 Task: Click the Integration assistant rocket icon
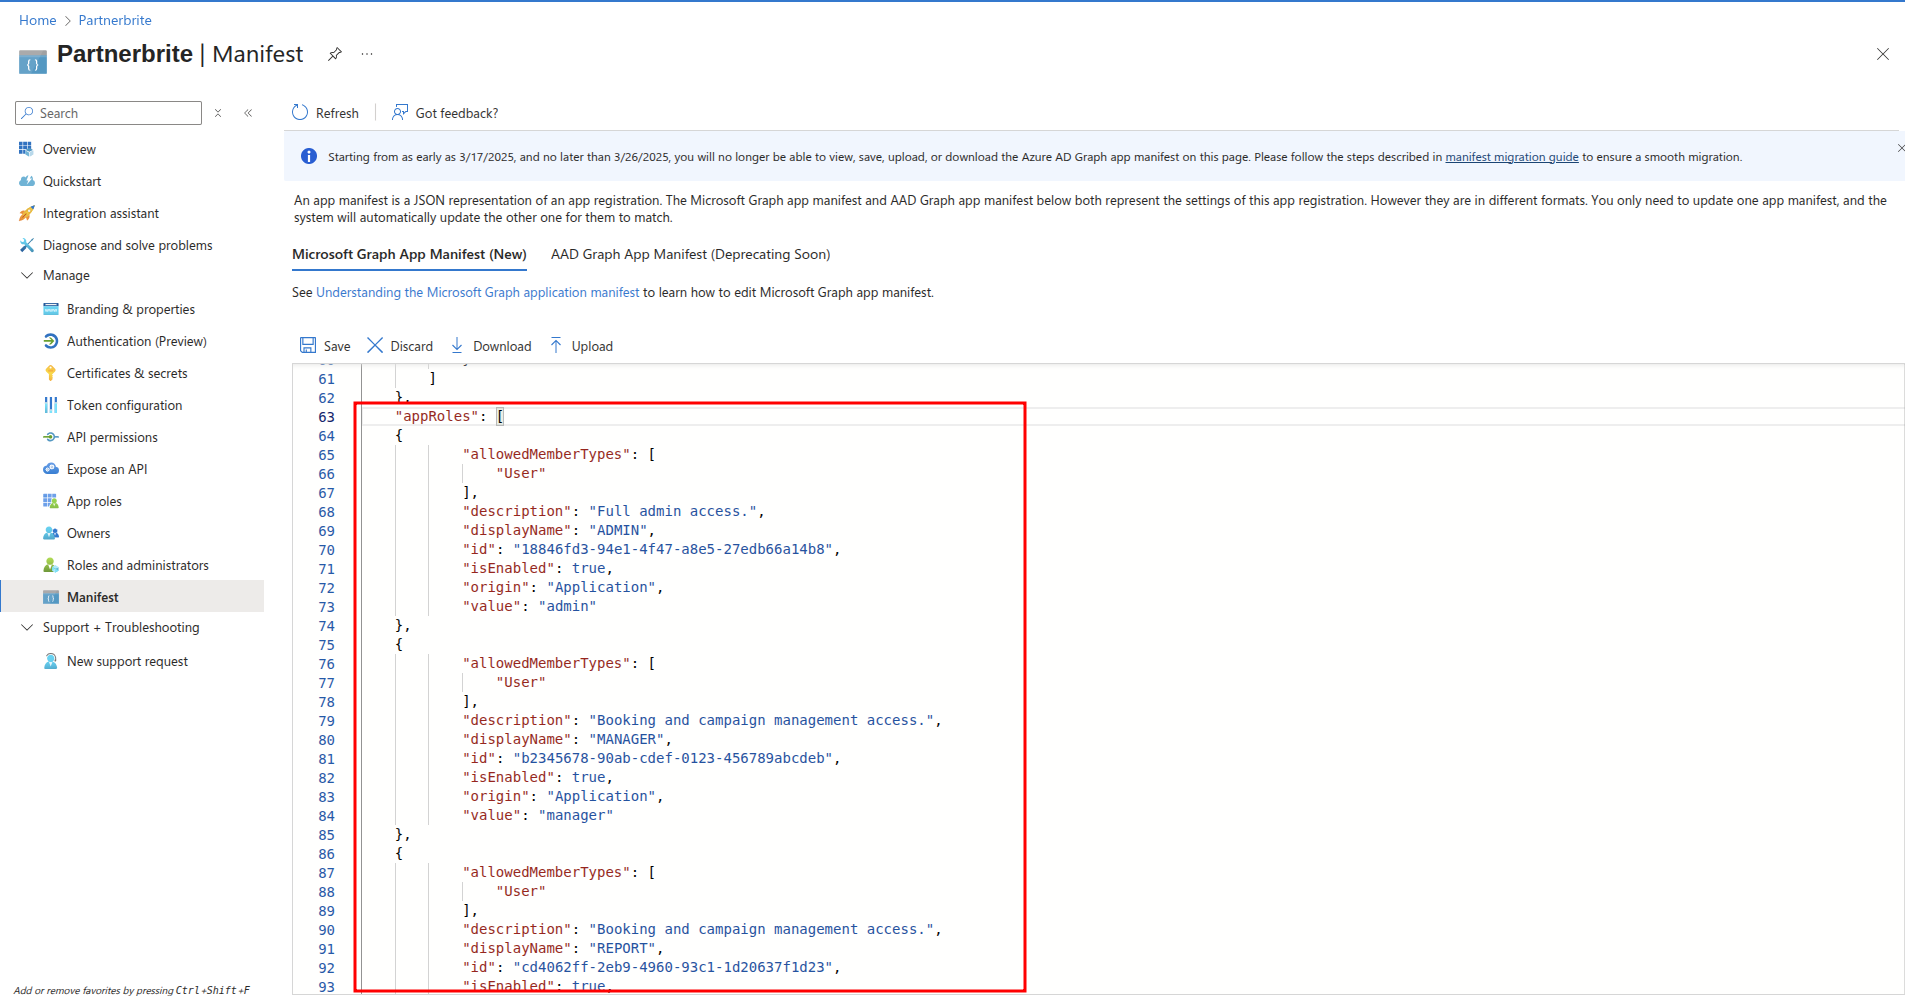click(x=26, y=213)
